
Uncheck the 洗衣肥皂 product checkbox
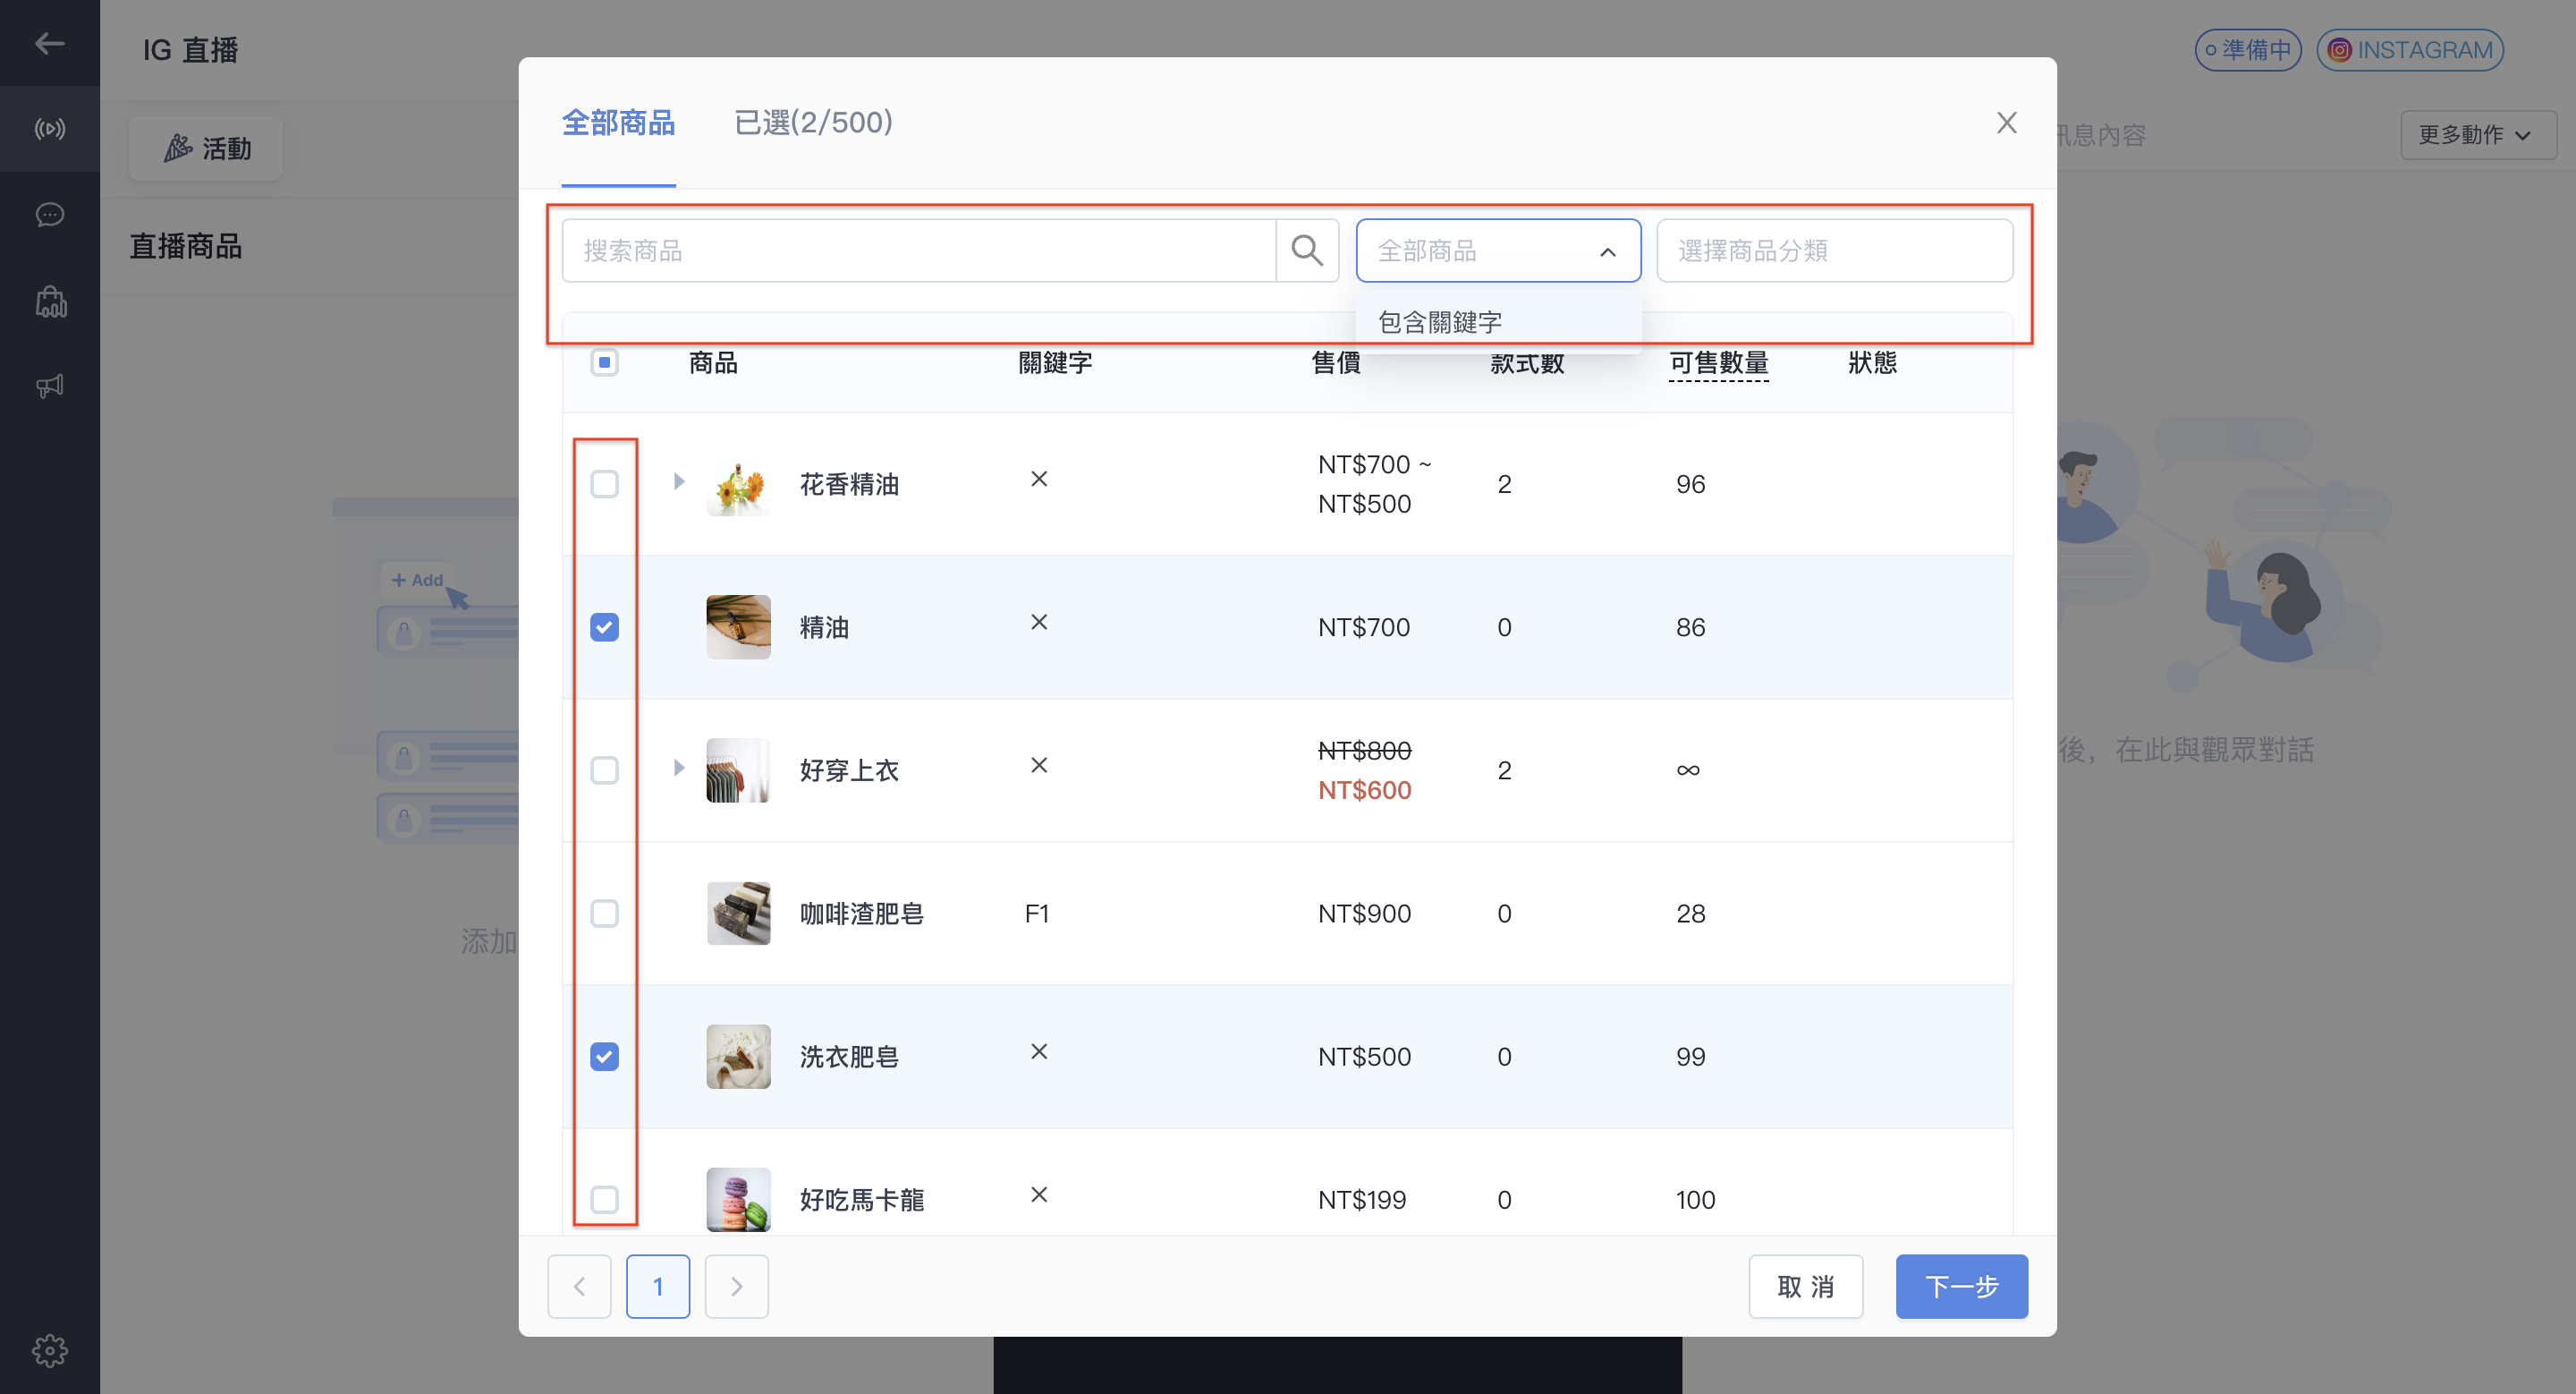[604, 1056]
